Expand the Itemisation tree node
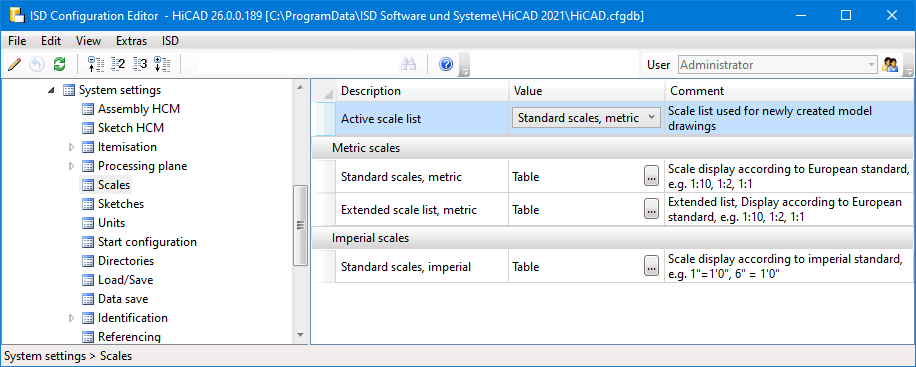This screenshot has height=367, width=916. 72,147
